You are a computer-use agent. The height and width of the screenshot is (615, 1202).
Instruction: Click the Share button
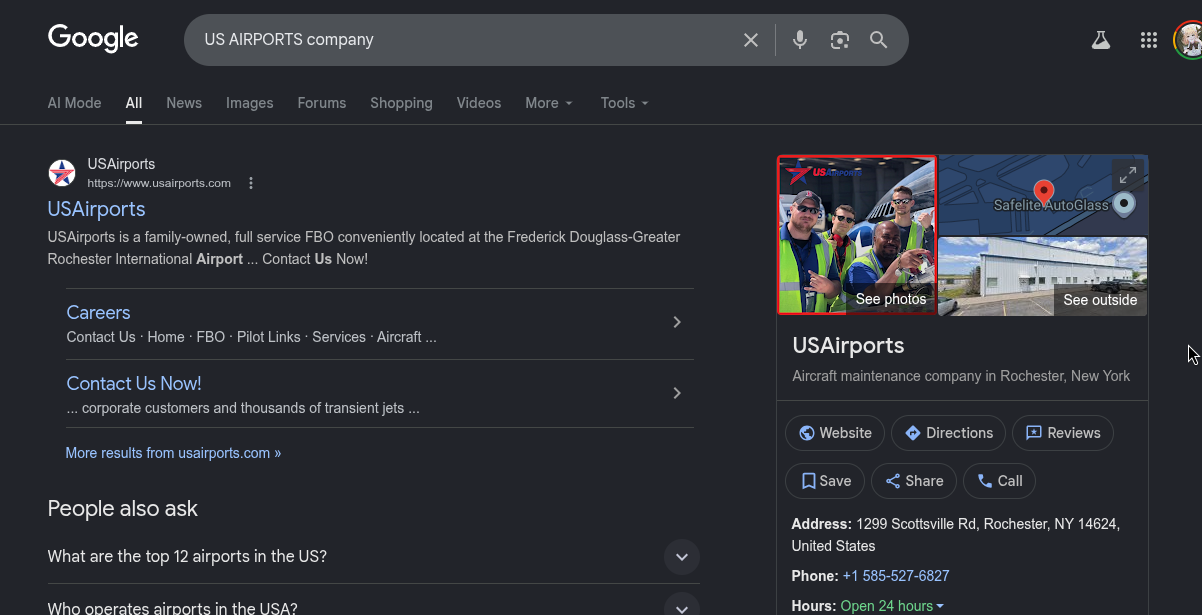coord(914,481)
